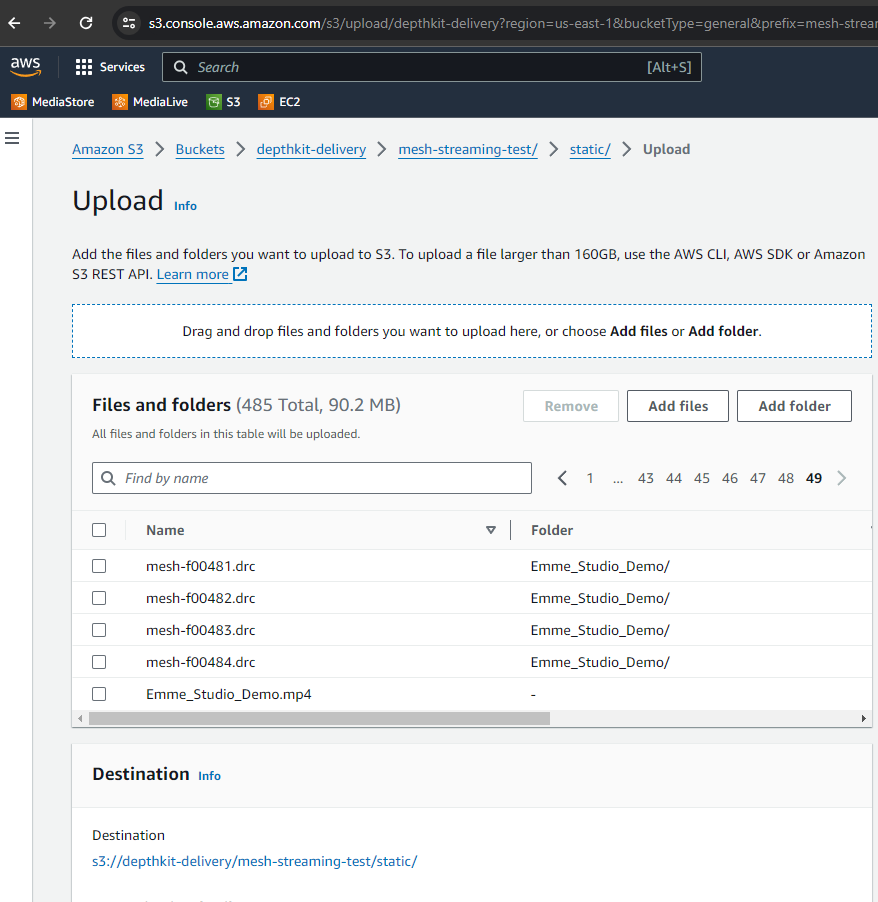This screenshot has width=878, height=902.
Task: Click file name mesh-f00481.drc
Action: [201, 567]
